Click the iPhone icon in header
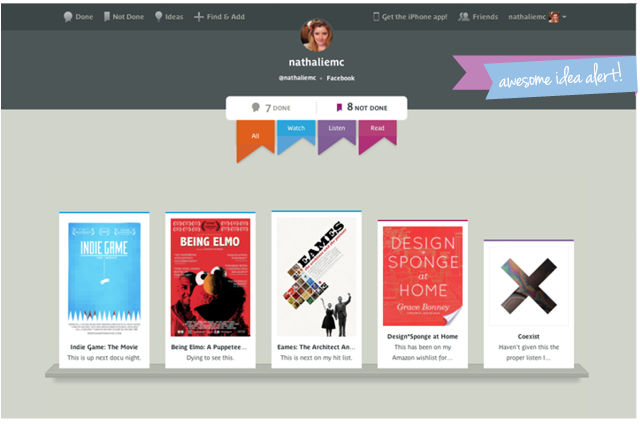The height and width of the screenshot is (425, 640). (376, 17)
